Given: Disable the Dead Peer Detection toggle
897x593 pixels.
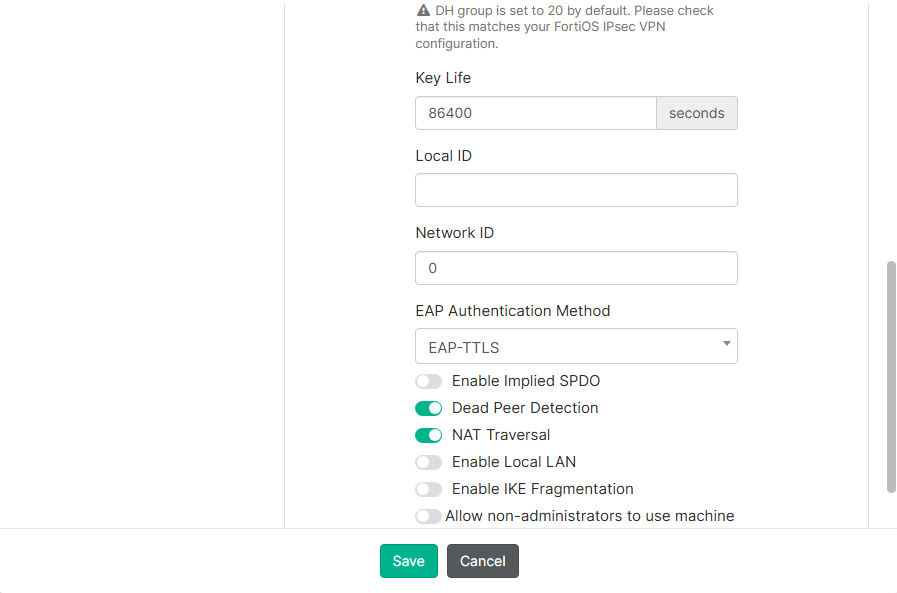Looking at the screenshot, I should [428, 408].
